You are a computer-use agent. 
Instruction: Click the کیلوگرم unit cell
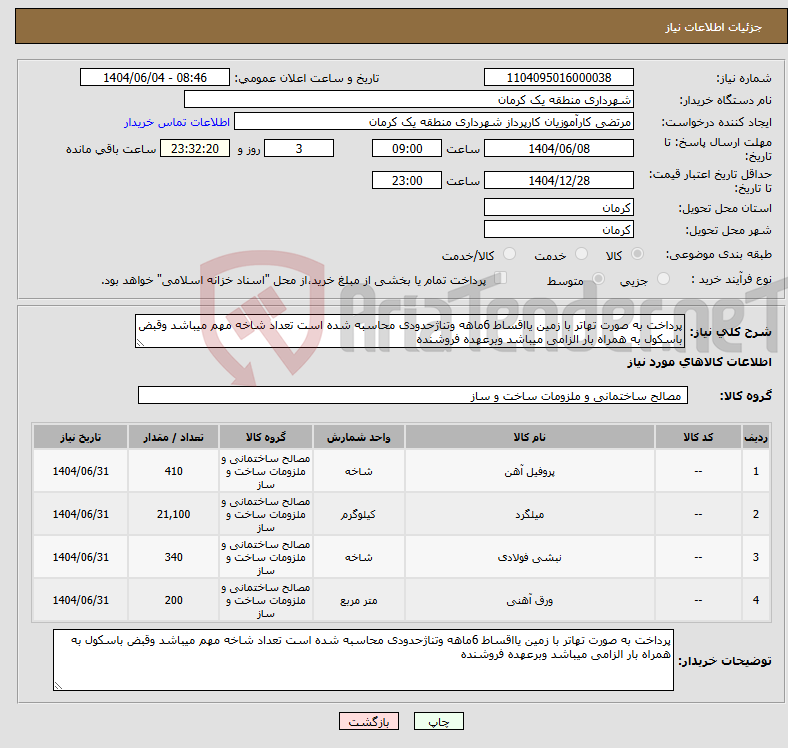(358, 514)
